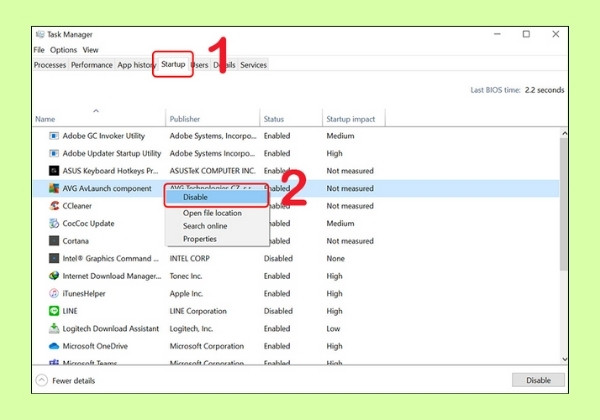600x420 pixels.
Task: Click the Fewer details link text
Action: pos(73,381)
